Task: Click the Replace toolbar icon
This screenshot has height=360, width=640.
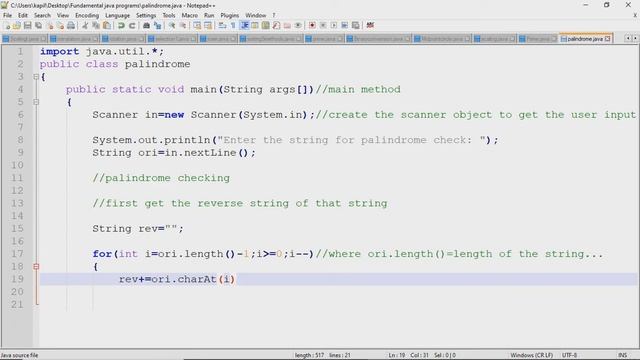Action: click(157, 25)
